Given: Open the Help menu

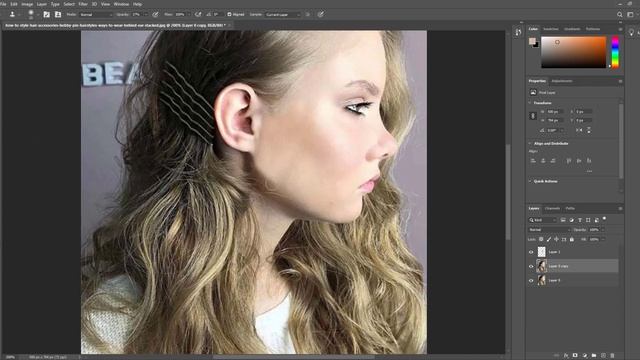Looking at the screenshot, I should tap(138, 4).
